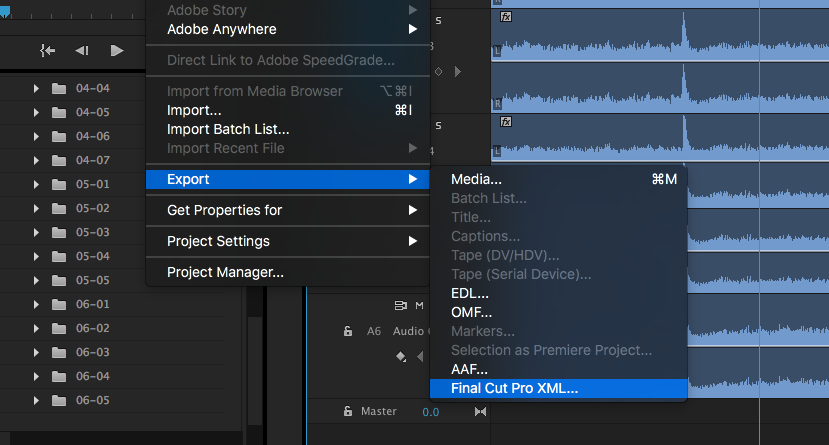
Task: Expand the 05-03 folder disclosure triangle
Action: pos(36,233)
